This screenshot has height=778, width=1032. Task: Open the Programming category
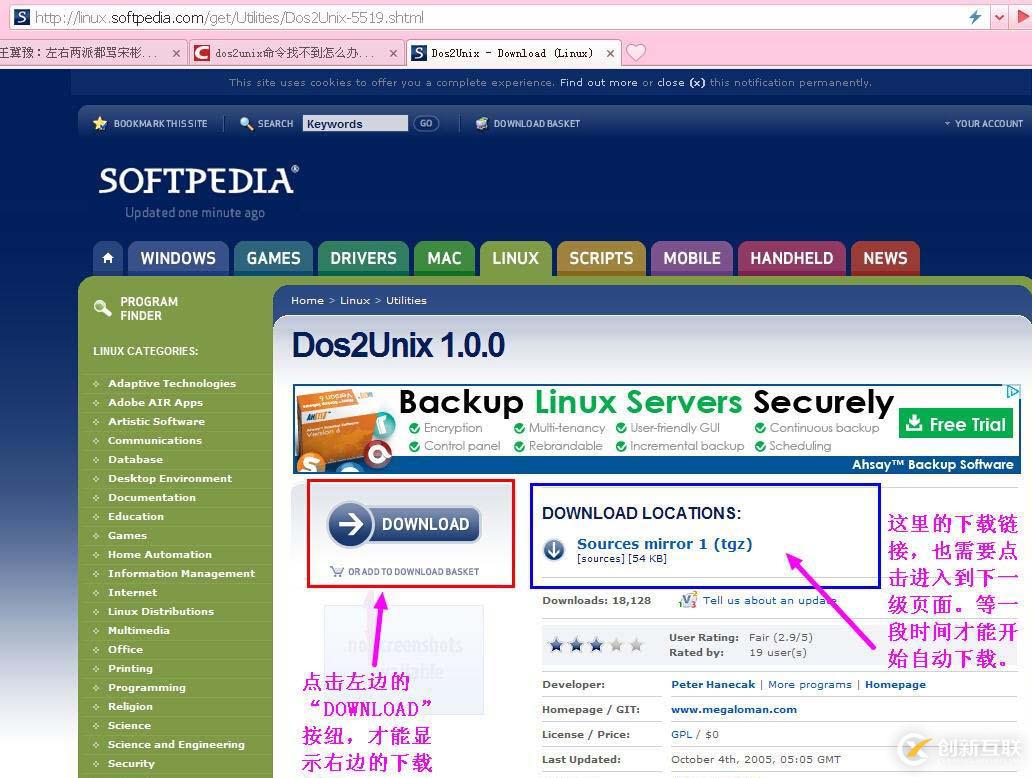tap(147, 687)
